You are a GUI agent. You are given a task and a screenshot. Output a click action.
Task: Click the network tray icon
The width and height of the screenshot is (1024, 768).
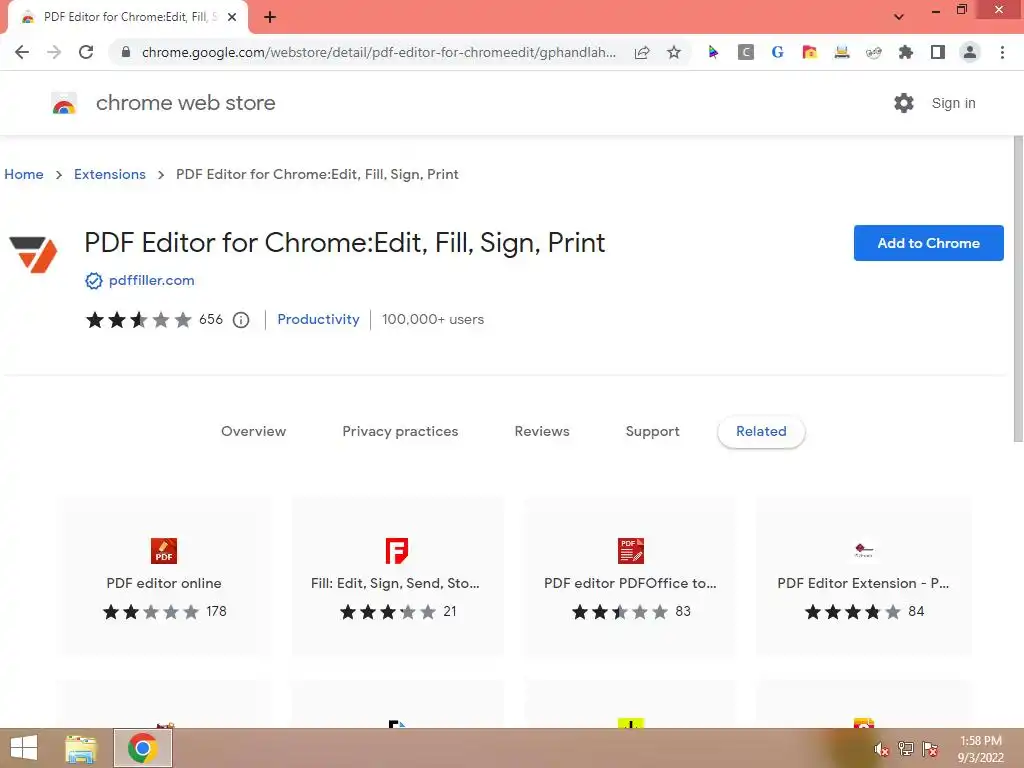tap(906, 748)
